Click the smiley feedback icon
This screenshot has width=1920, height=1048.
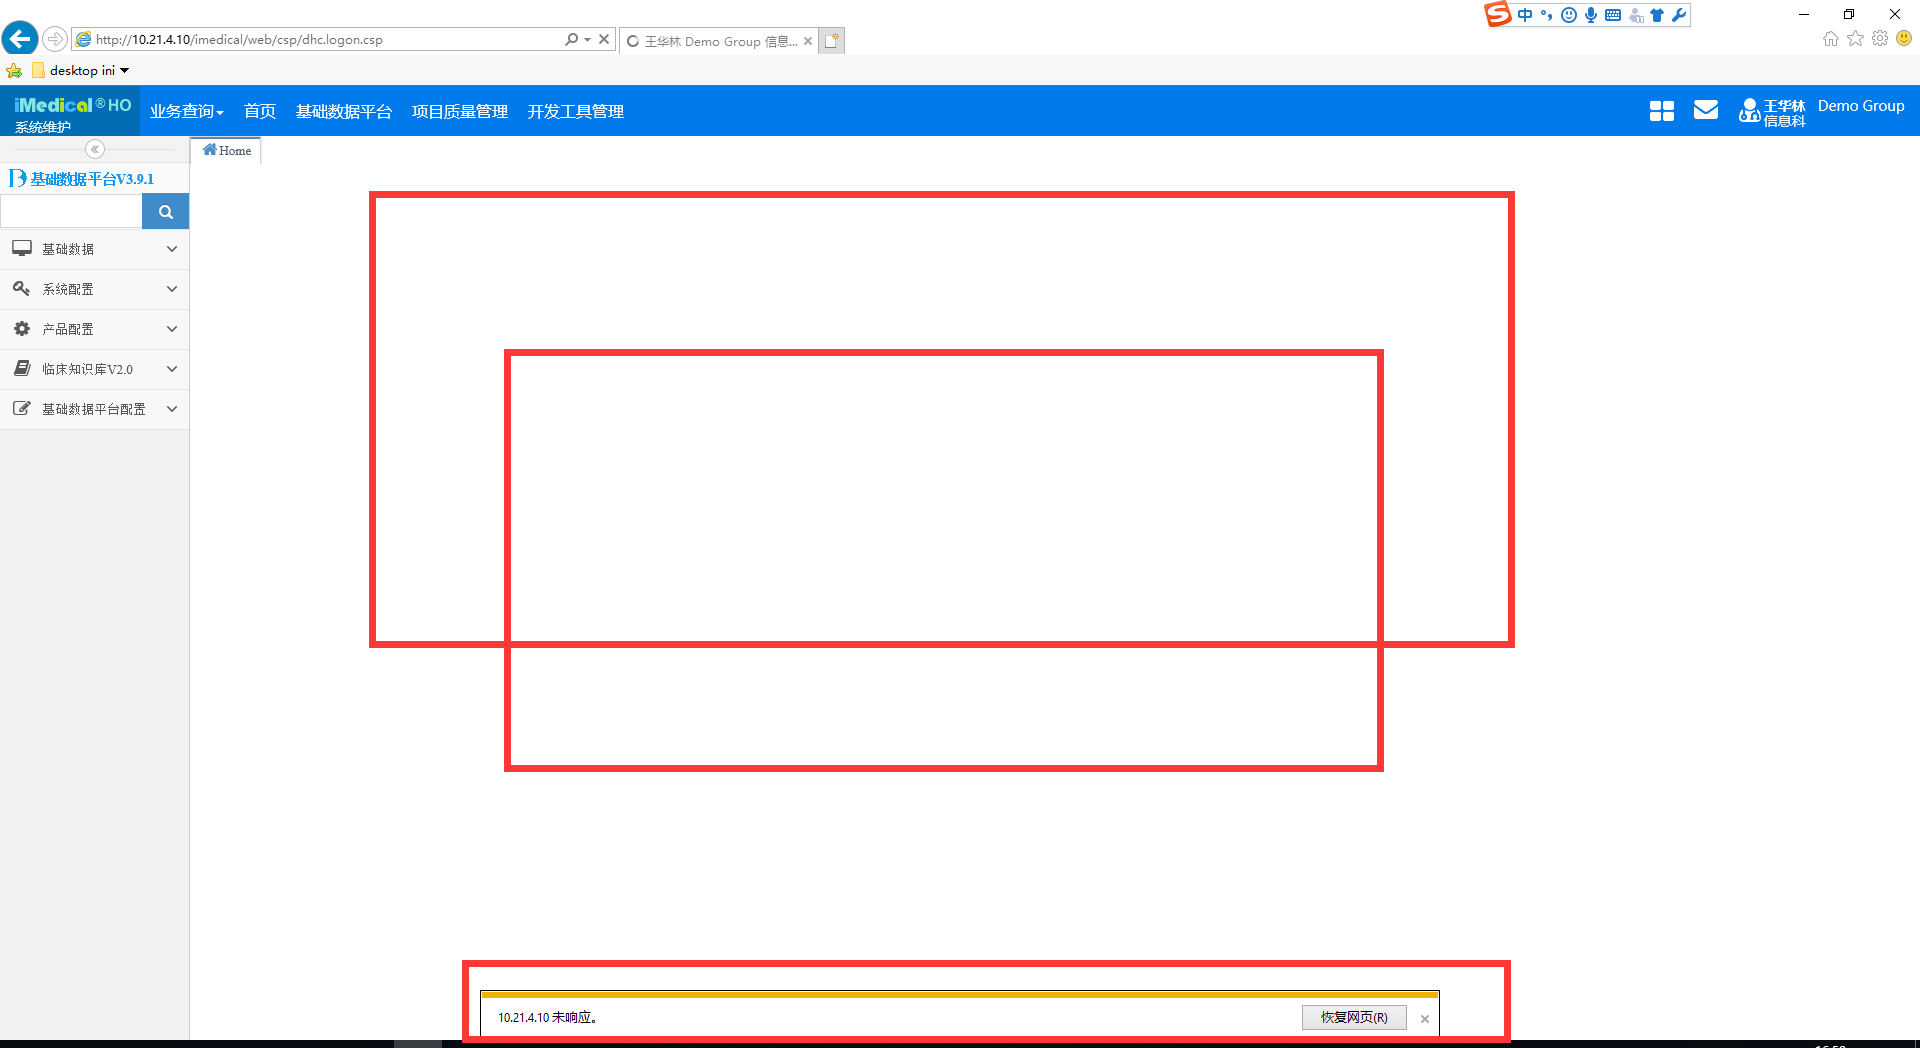1904,38
